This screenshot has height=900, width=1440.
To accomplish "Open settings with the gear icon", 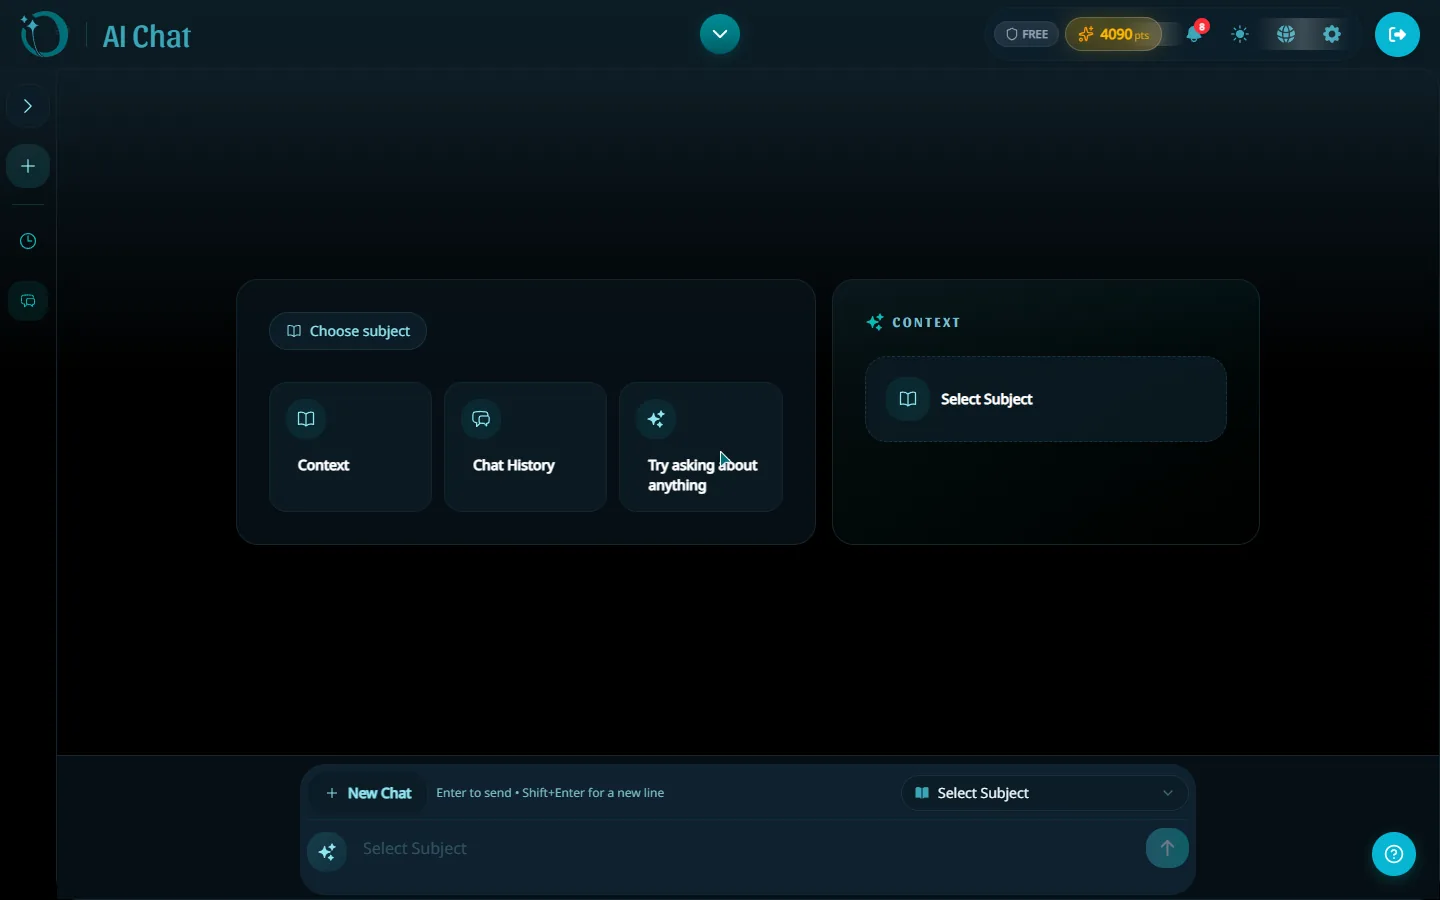I will click(1333, 34).
